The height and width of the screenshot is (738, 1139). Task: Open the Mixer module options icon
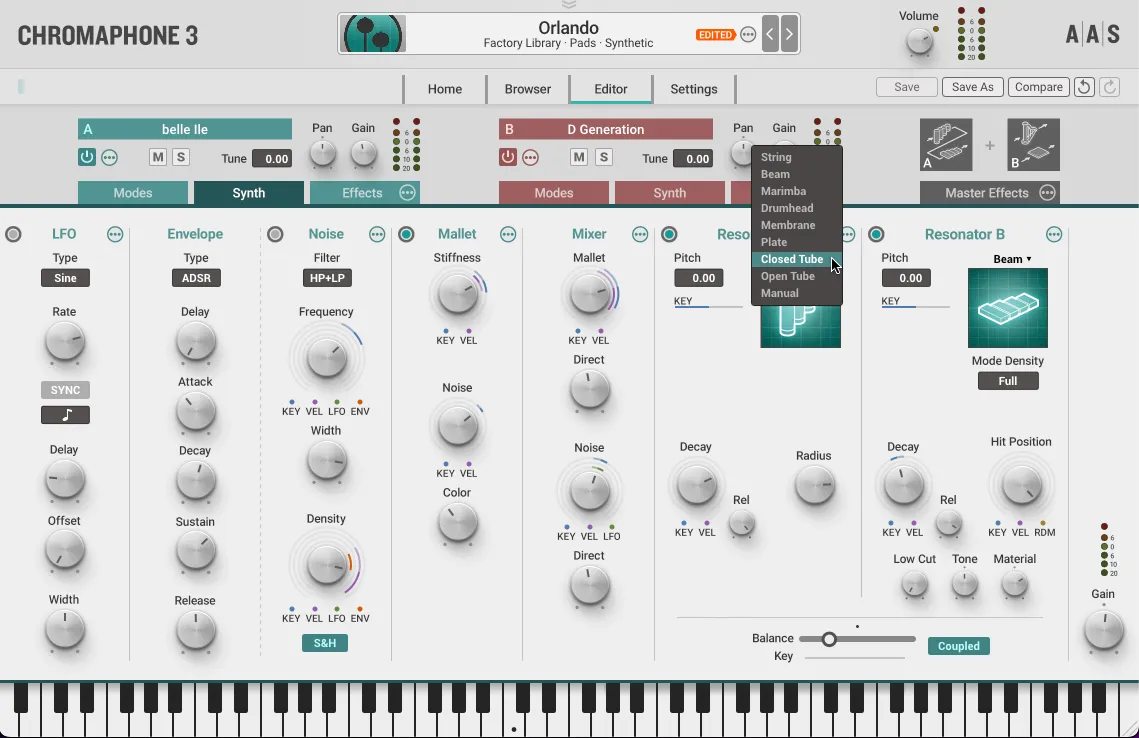pyautogui.click(x=640, y=234)
